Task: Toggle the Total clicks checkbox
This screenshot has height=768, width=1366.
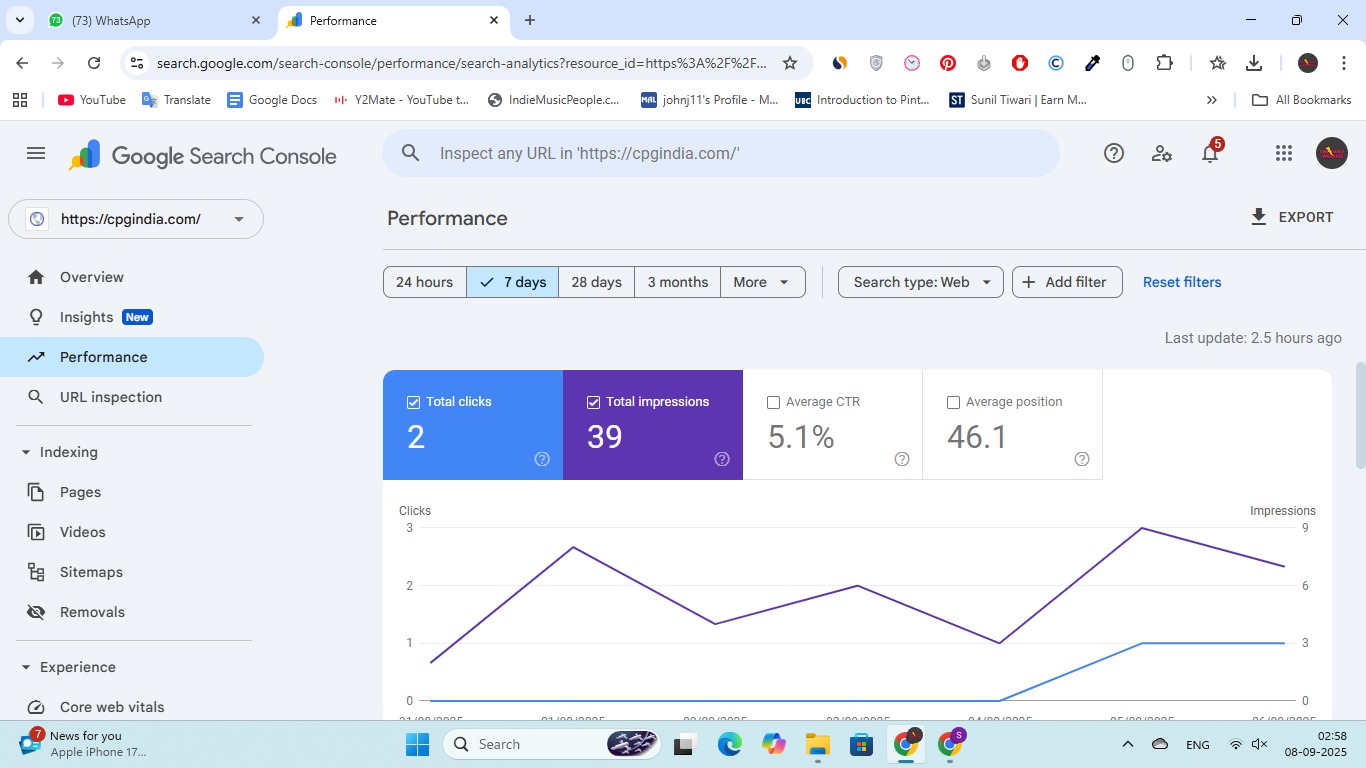Action: pyautogui.click(x=413, y=402)
